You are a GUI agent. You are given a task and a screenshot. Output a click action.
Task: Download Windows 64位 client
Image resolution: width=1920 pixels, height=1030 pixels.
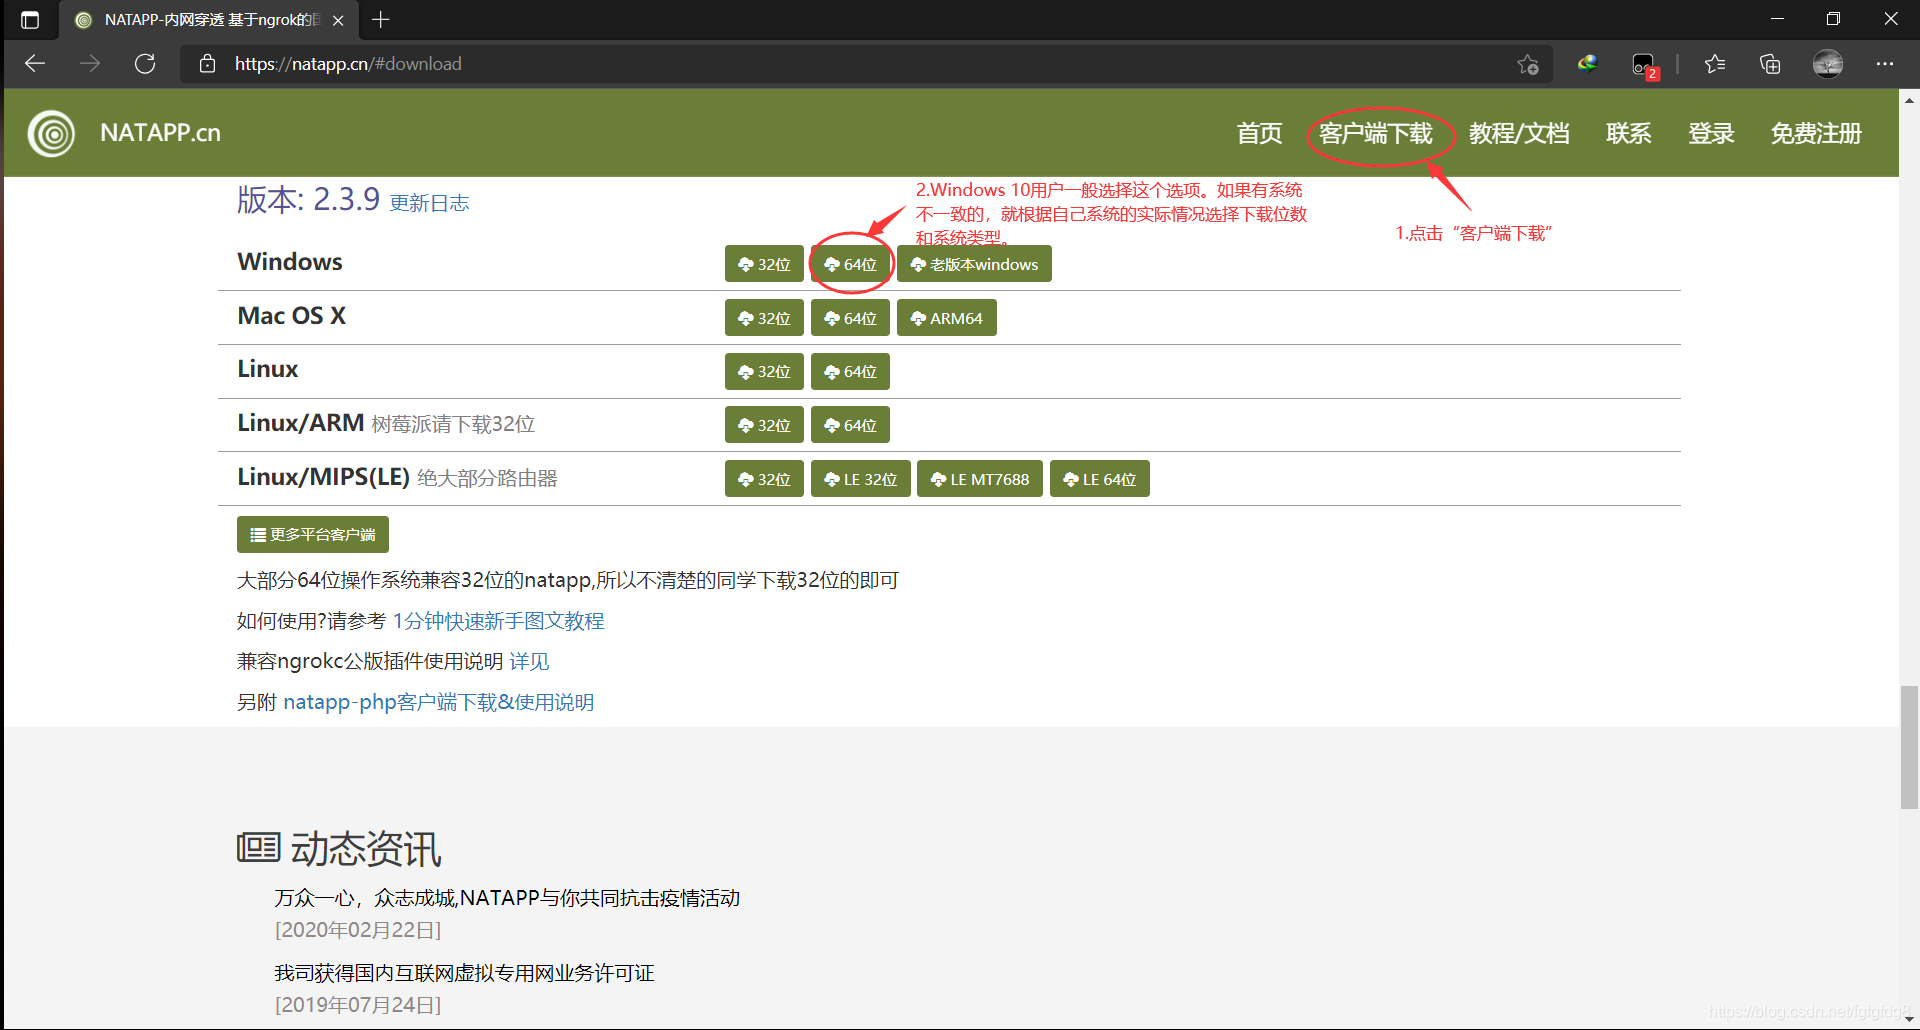click(850, 264)
